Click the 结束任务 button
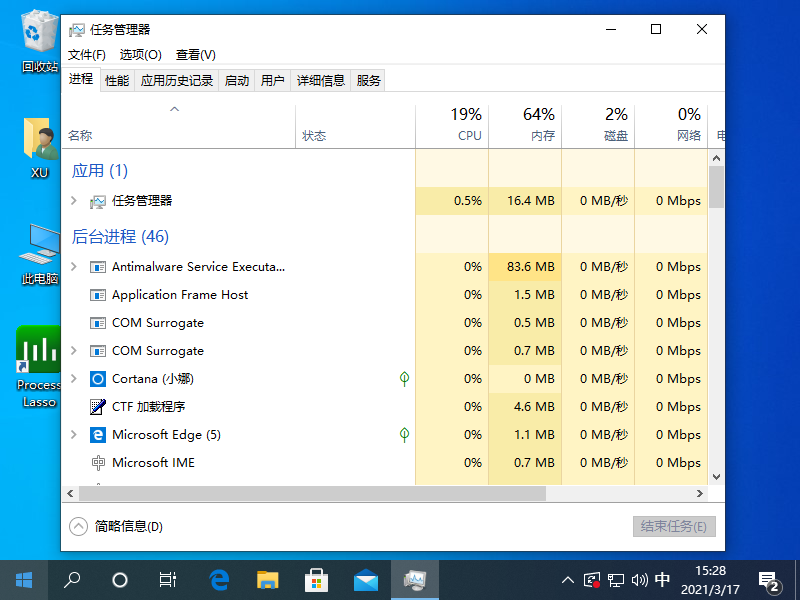The height and width of the screenshot is (600, 800). coord(674,526)
